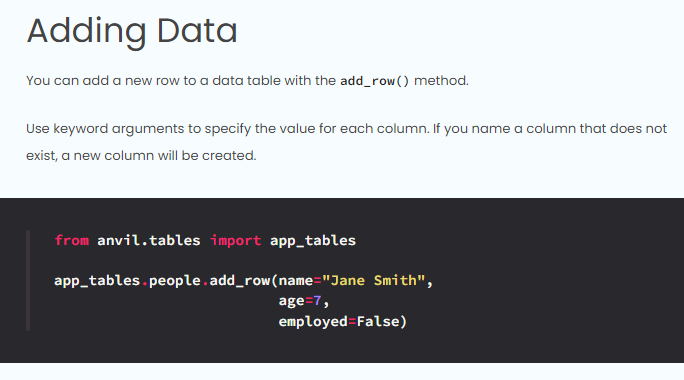This screenshot has height=380, width=684.
Task: Click the "Jane Smith" string in code
Action: coord(373,280)
